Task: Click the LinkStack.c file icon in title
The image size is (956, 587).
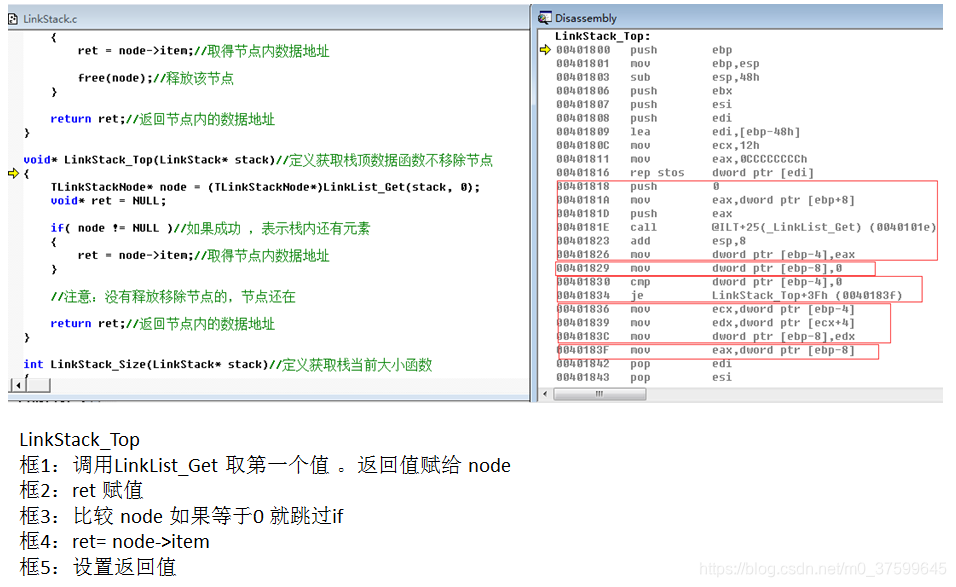Action: click(x=13, y=19)
